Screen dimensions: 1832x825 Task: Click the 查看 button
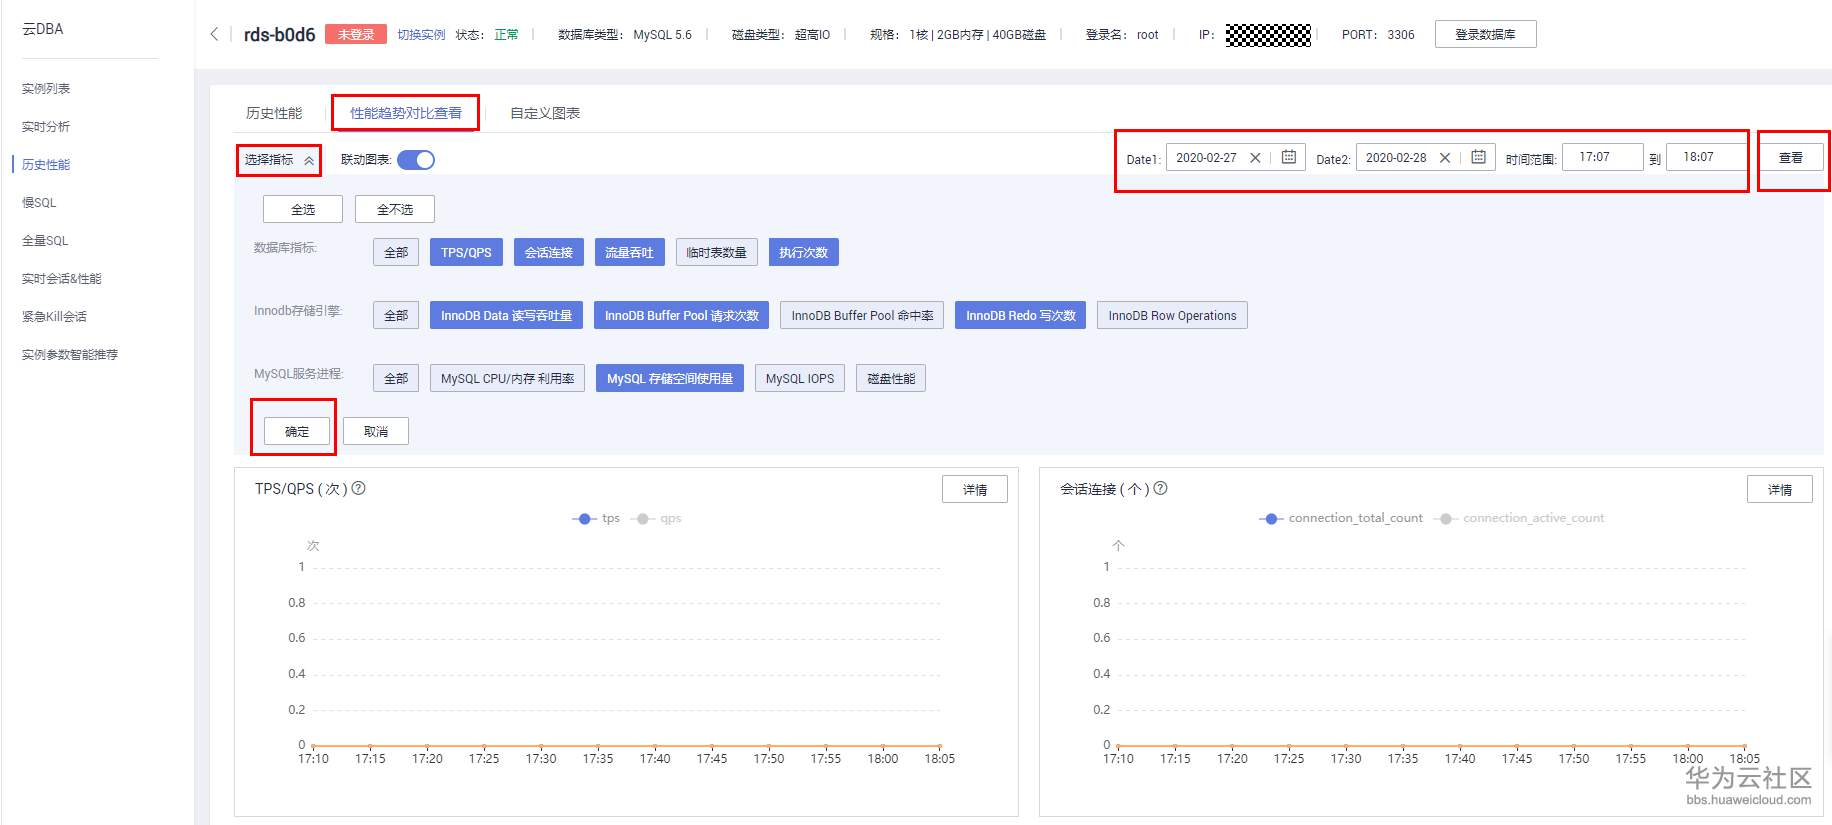pyautogui.click(x=1790, y=158)
